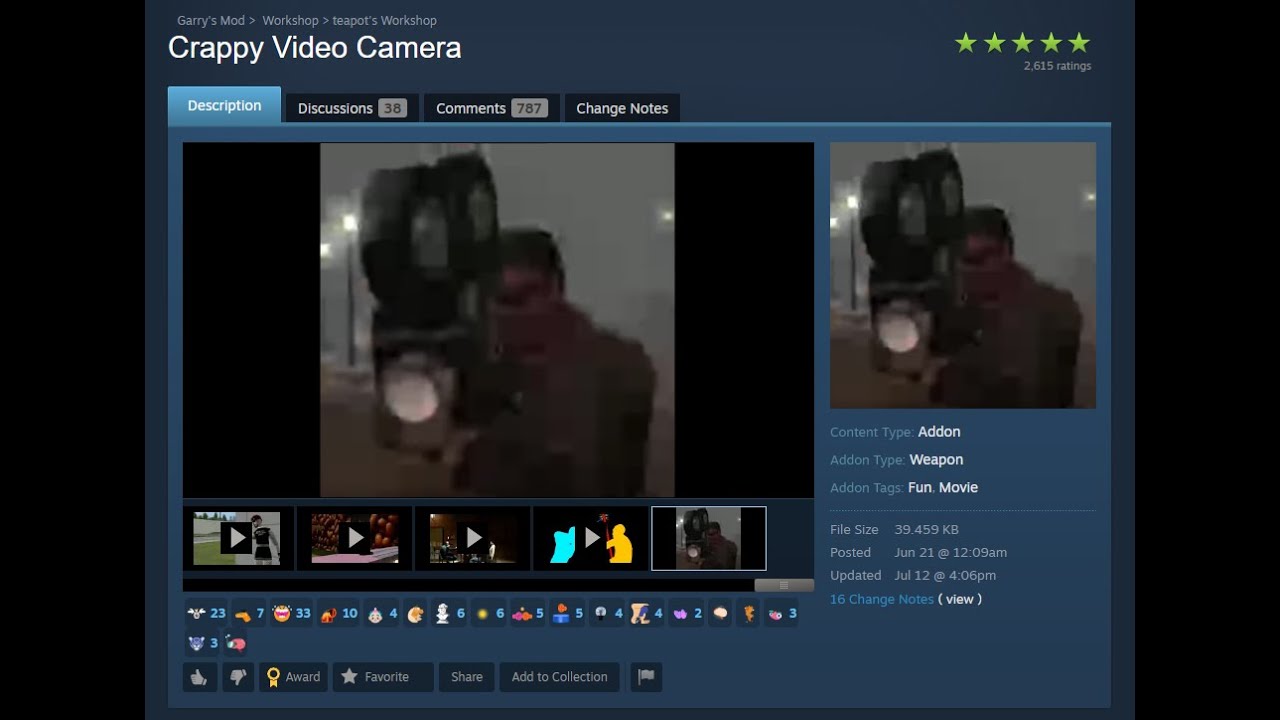Click the award badge with count 23
Screen dimensions: 1280x720
point(206,613)
